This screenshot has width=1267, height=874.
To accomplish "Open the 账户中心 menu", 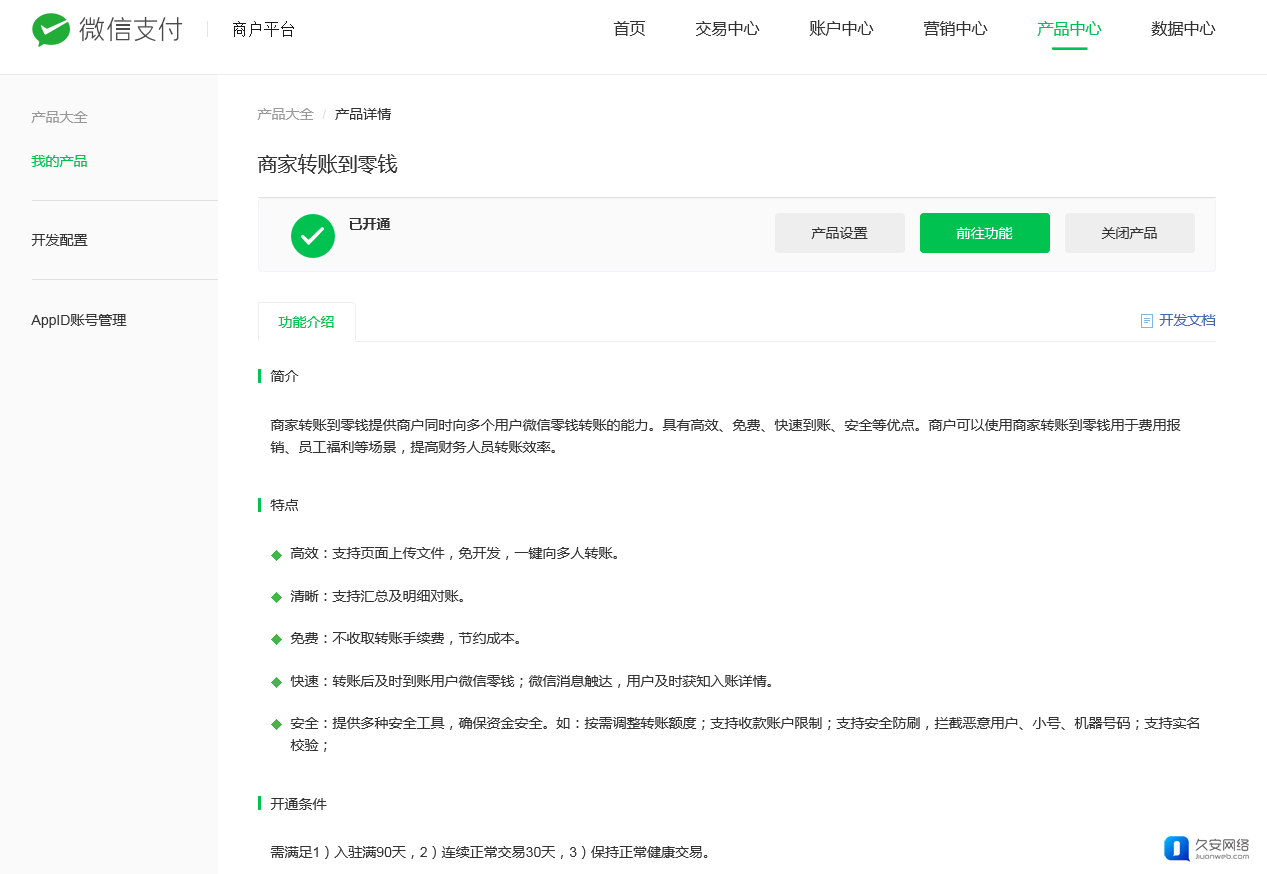I will [841, 29].
